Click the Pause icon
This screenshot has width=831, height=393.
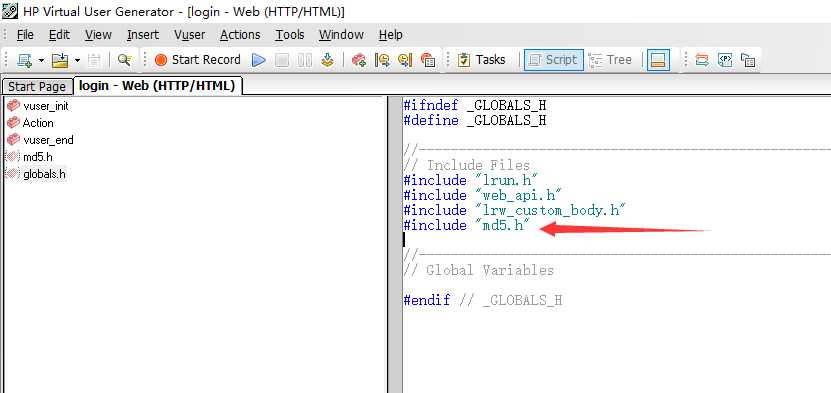(305, 60)
